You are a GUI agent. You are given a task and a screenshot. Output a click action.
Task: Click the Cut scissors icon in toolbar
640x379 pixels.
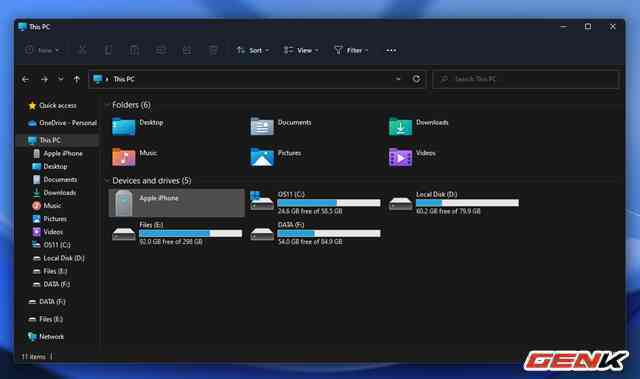coord(82,50)
